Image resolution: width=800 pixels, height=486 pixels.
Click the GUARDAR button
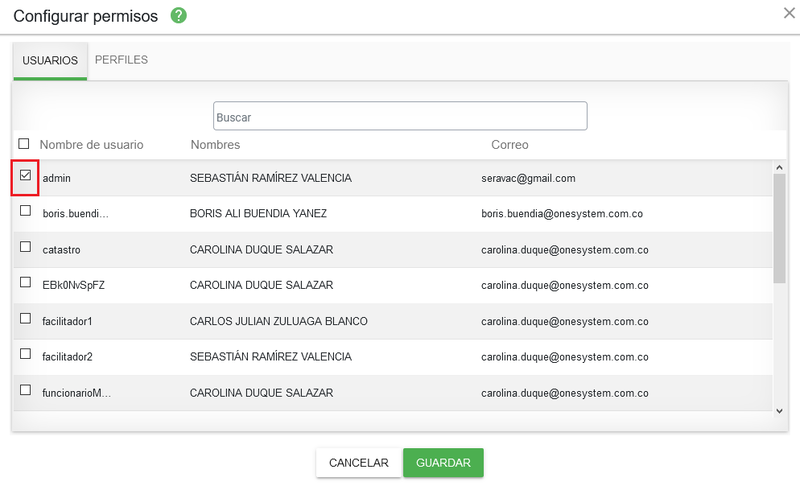tap(443, 463)
